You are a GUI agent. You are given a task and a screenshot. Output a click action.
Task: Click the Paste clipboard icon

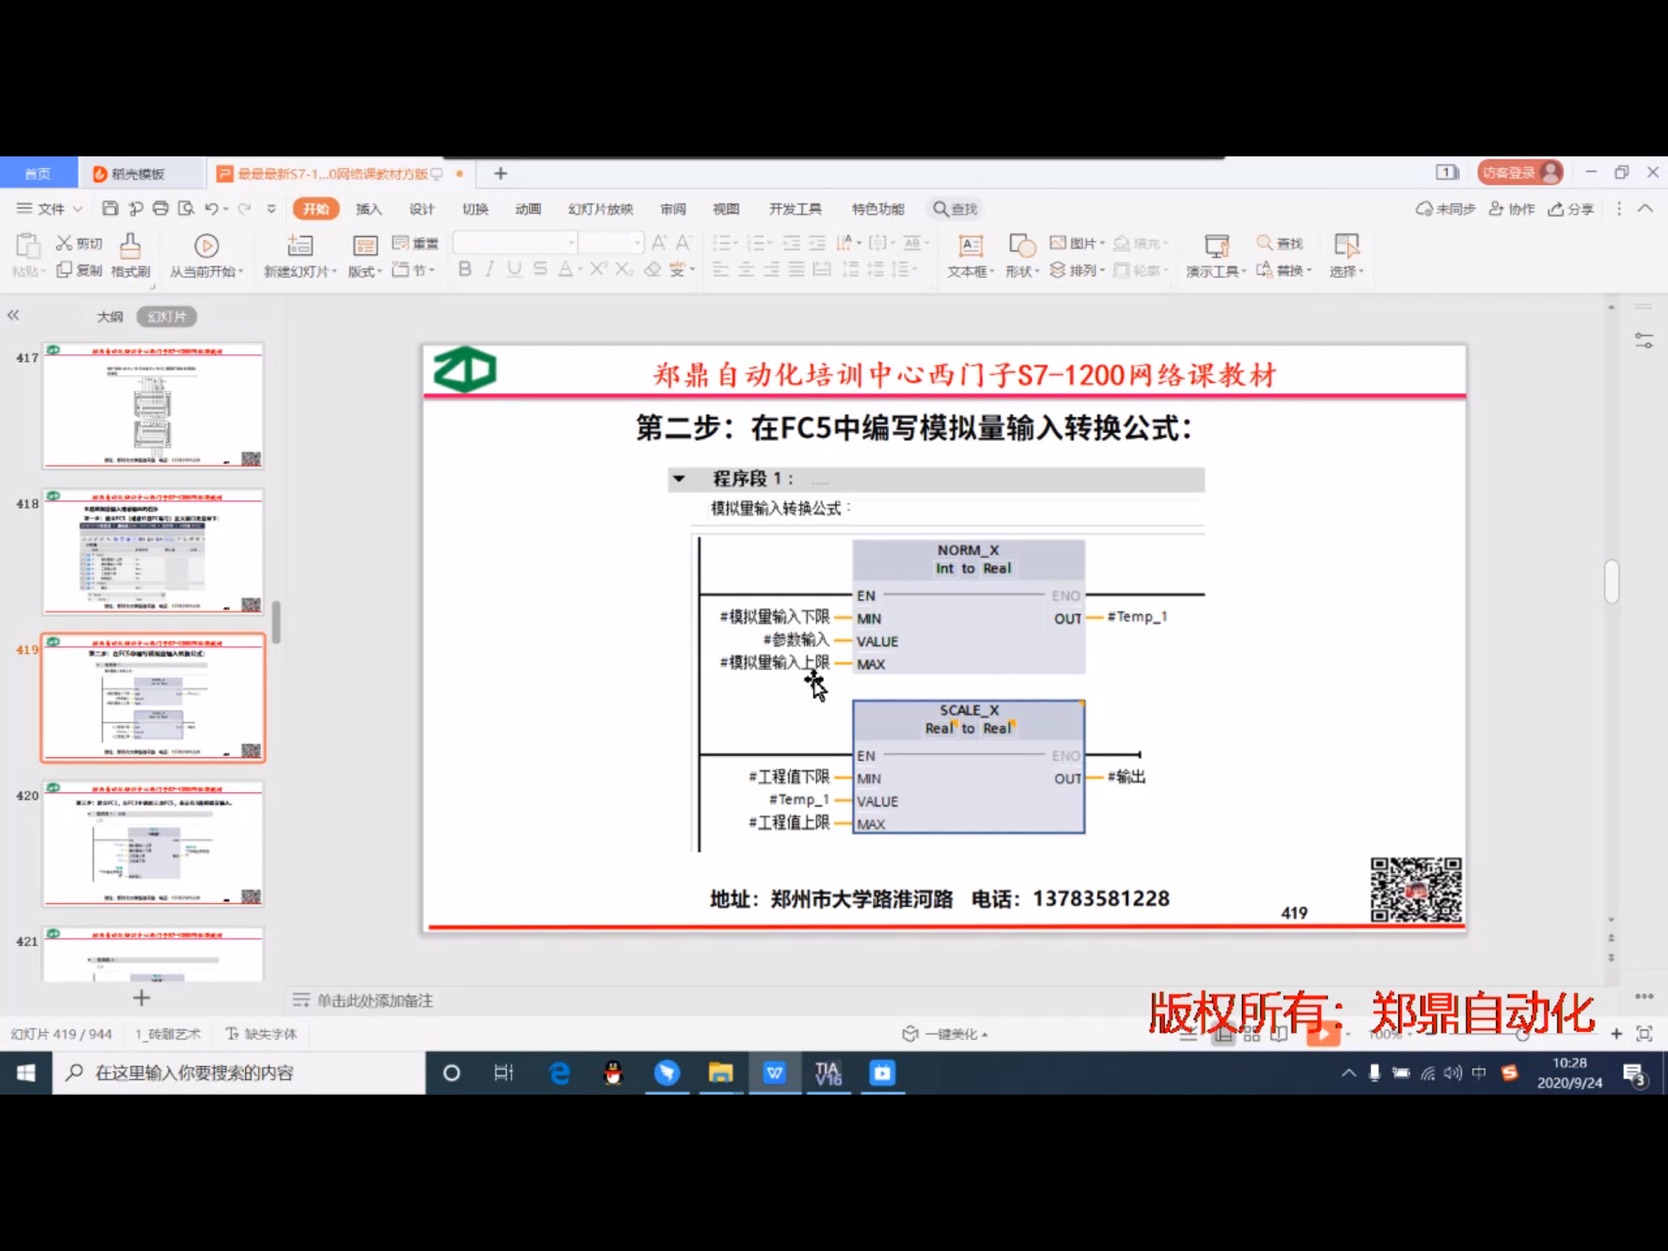27,246
